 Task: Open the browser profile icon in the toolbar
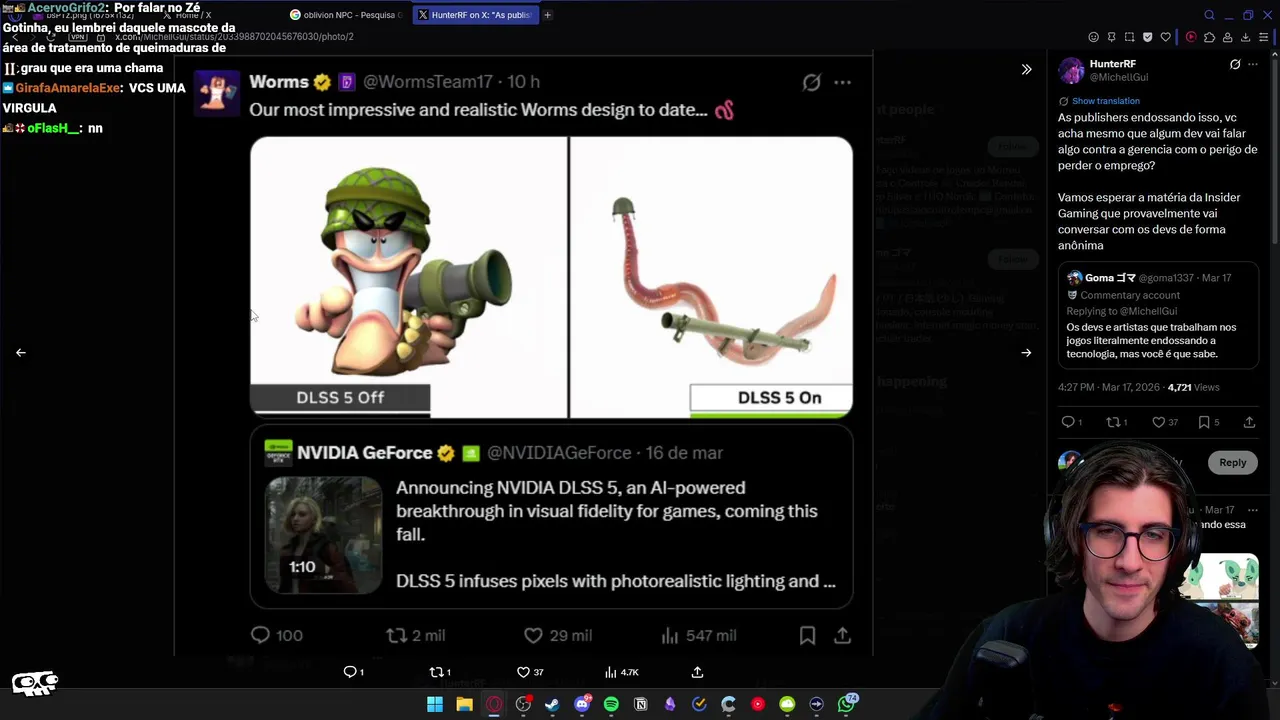1227,37
